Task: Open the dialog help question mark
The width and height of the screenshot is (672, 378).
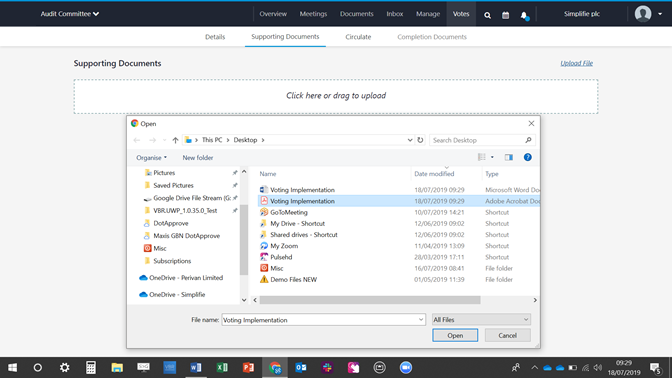Action: (528, 157)
